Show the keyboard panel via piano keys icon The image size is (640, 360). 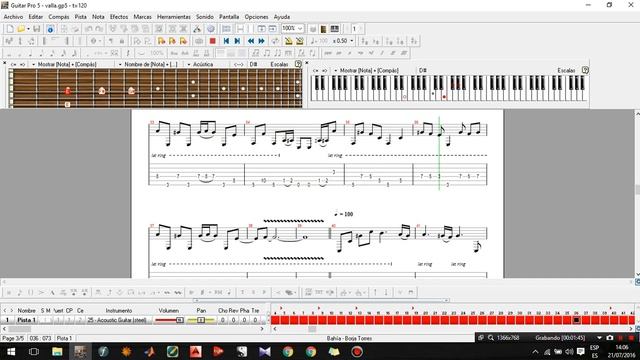click(335, 29)
